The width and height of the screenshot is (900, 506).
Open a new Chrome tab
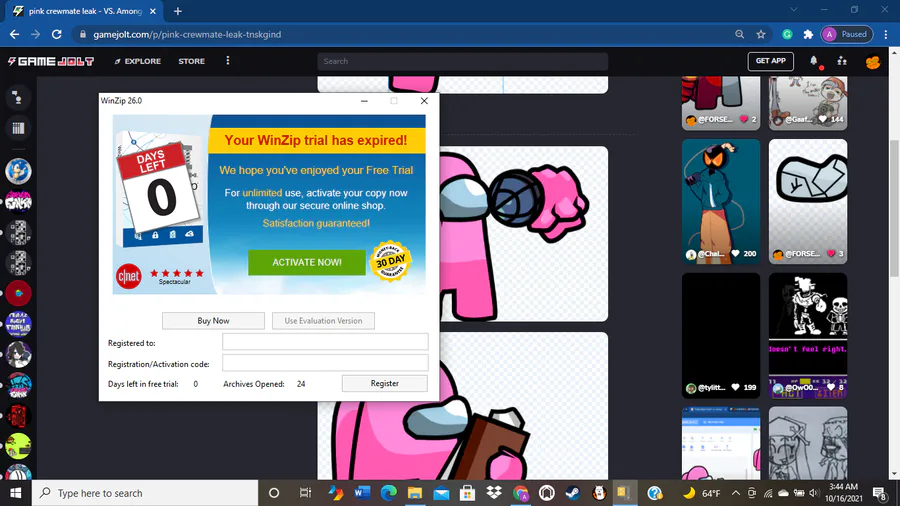[x=178, y=11]
